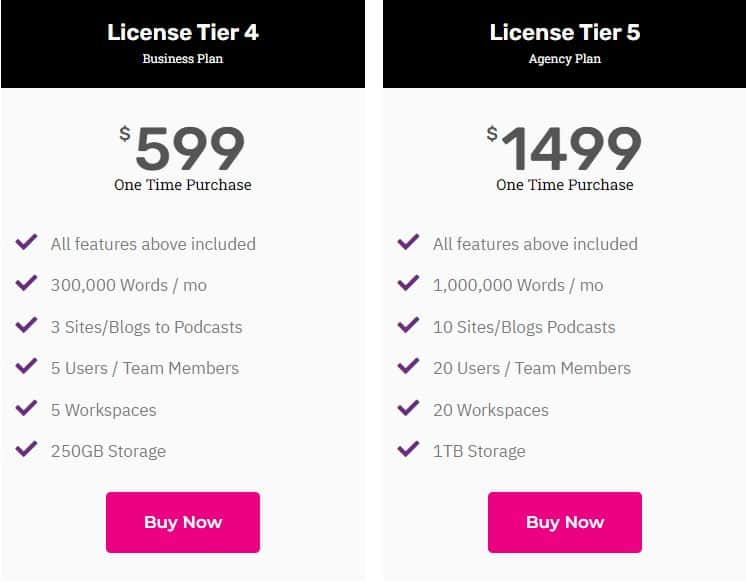Click Buy Now for Business Plan
Image resolution: width=746 pixels, height=588 pixels.
183,522
